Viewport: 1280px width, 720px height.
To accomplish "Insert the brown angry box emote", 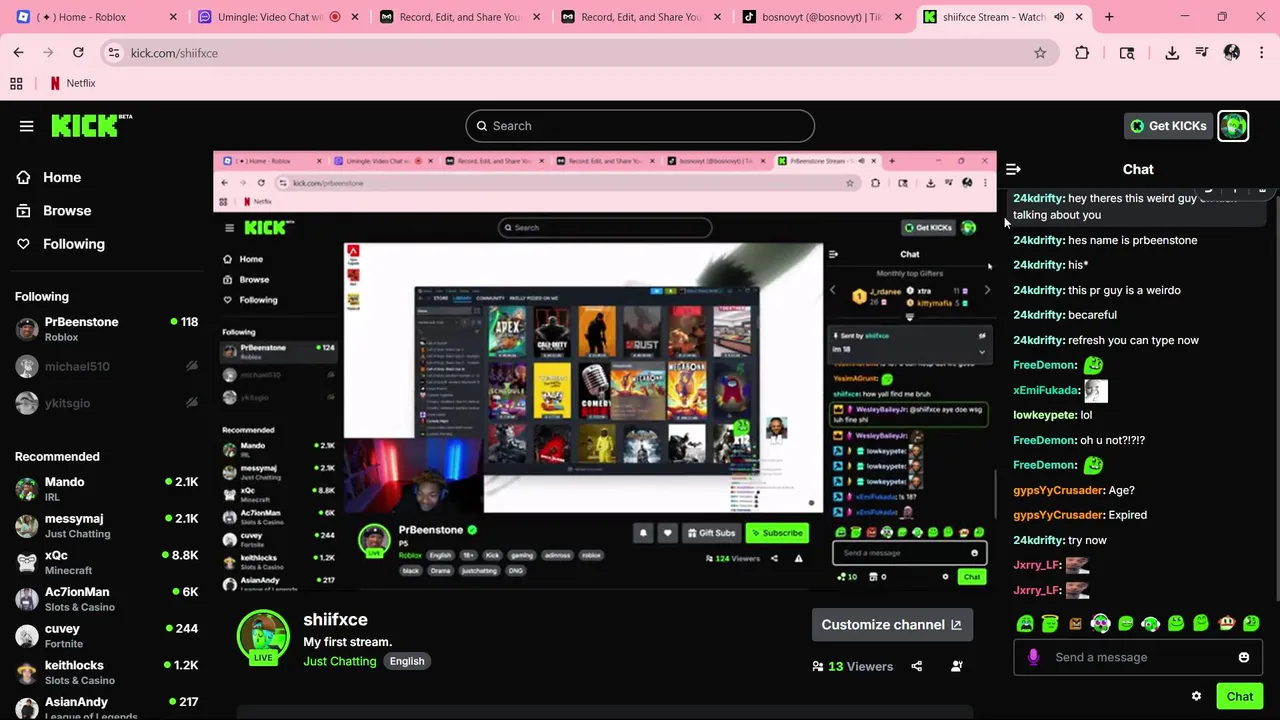I will point(1075,624).
